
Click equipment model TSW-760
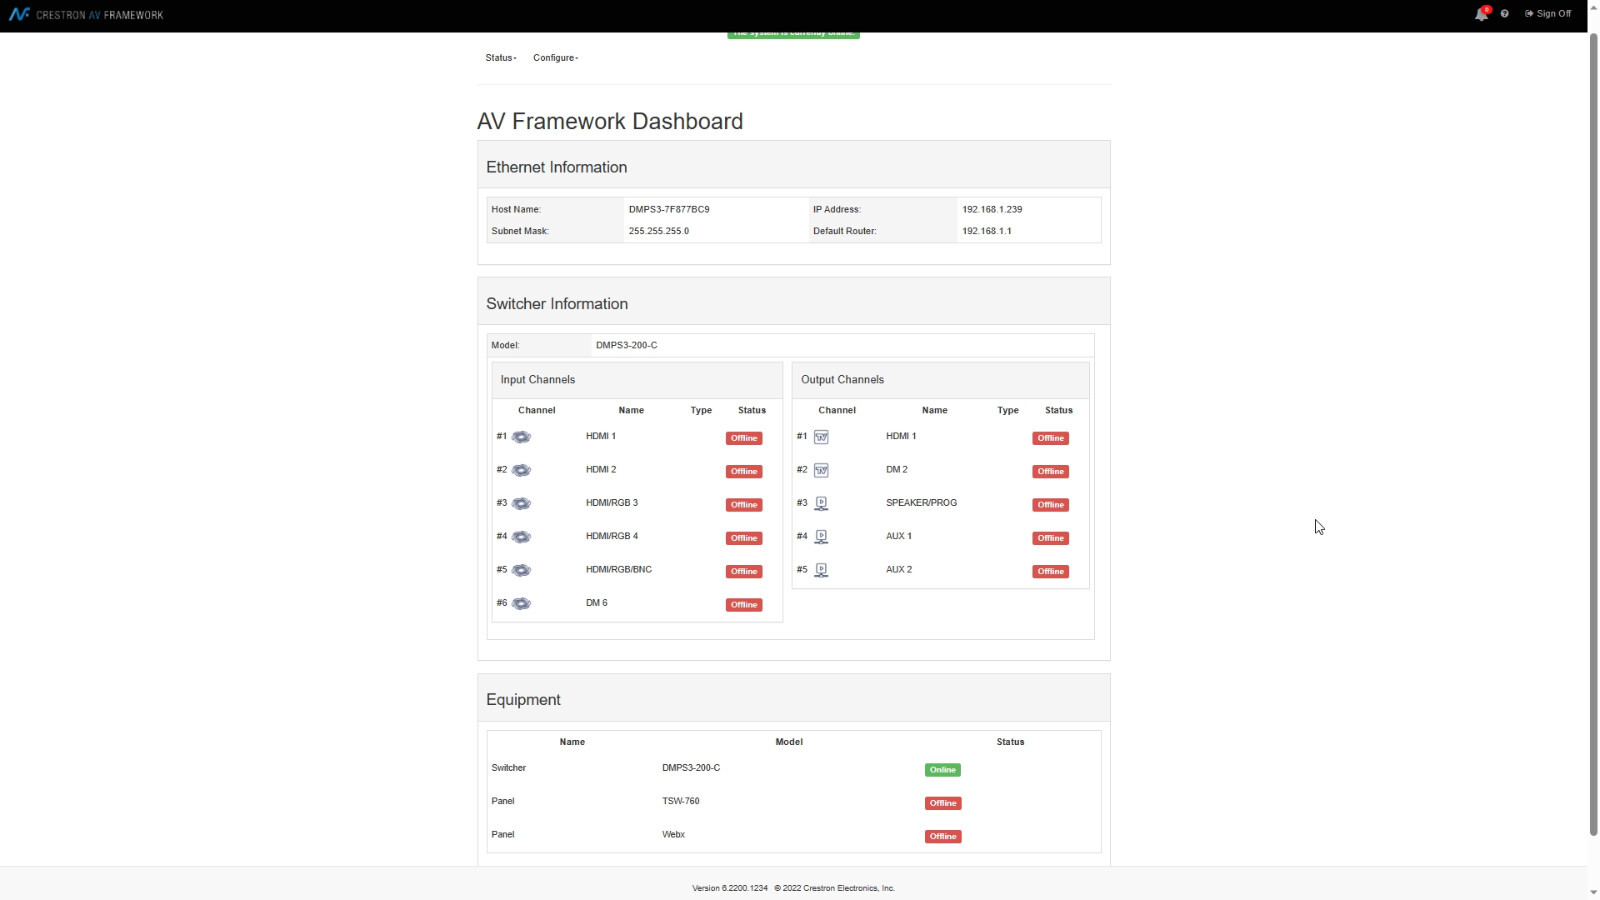681,801
